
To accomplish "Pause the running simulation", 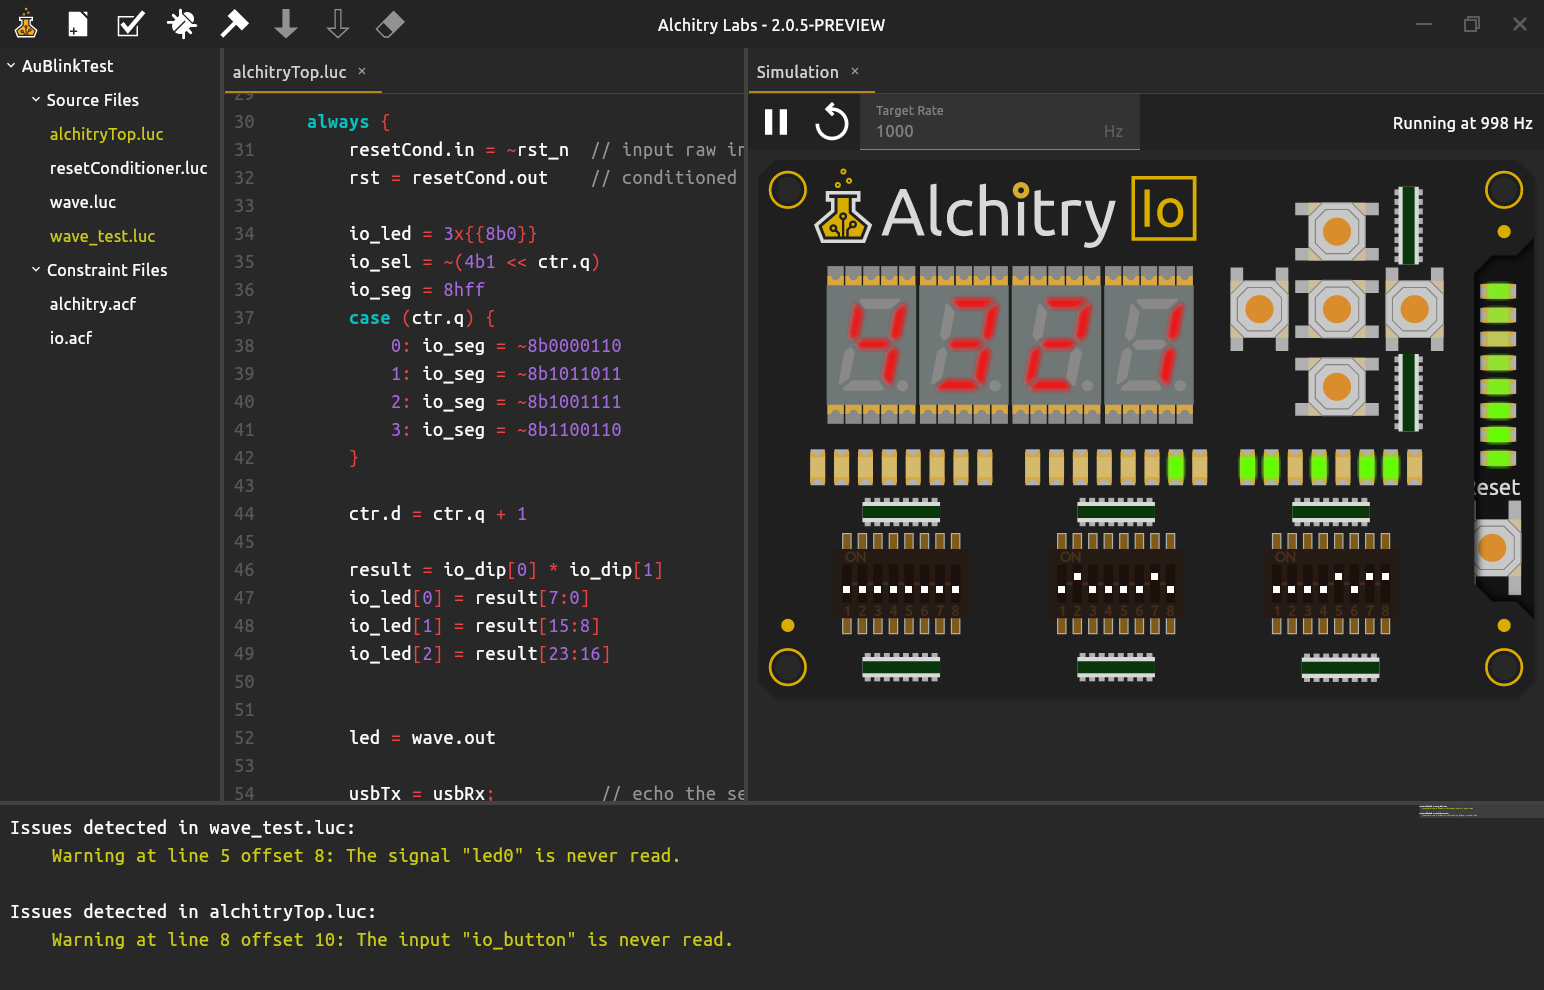I will (775, 122).
